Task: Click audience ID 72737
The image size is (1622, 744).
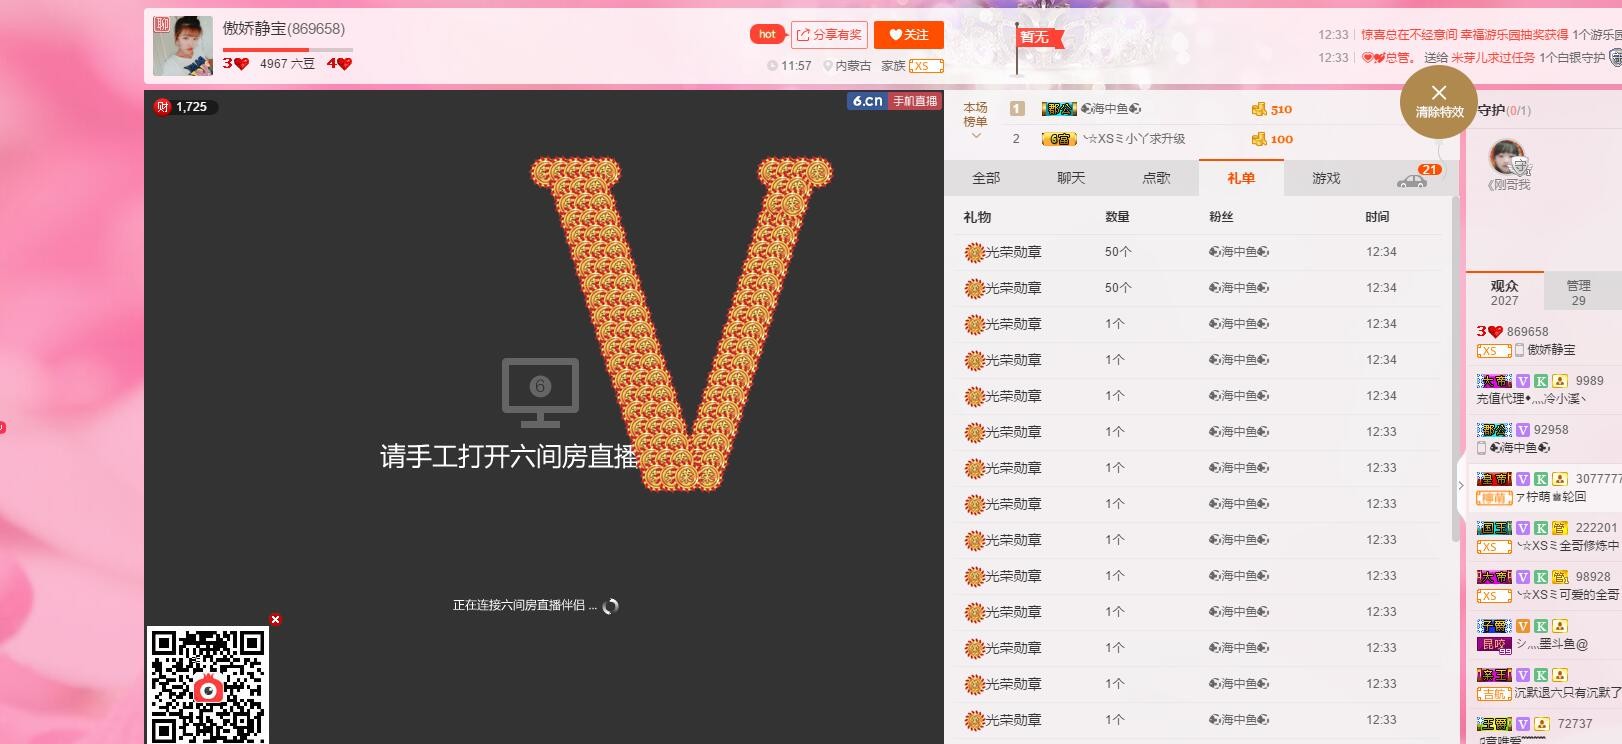Action: coord(1574,723)
